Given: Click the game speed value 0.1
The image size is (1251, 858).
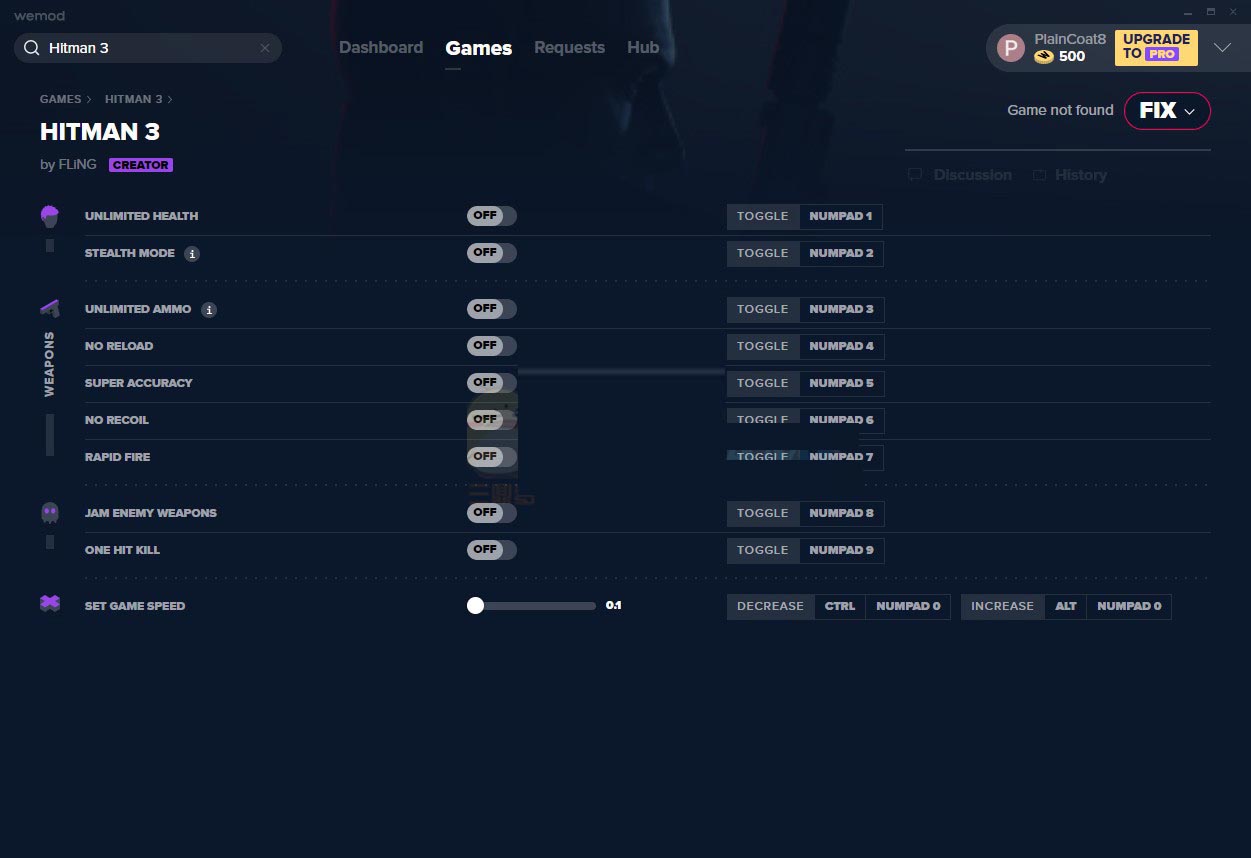Looking at the screenshot, I should pos(613,606).
